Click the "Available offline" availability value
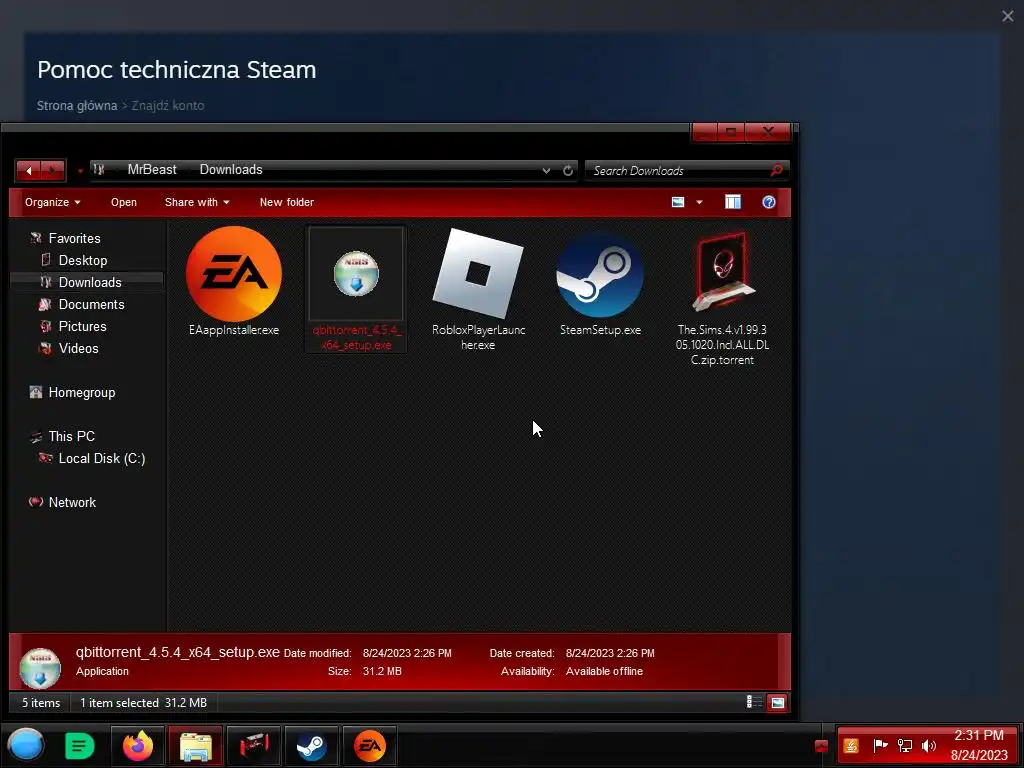 pyautogui.click(x=604, y=671)
